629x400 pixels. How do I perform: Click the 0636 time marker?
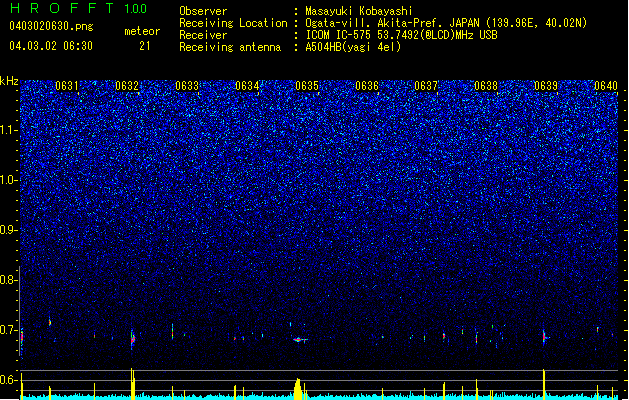367,86
